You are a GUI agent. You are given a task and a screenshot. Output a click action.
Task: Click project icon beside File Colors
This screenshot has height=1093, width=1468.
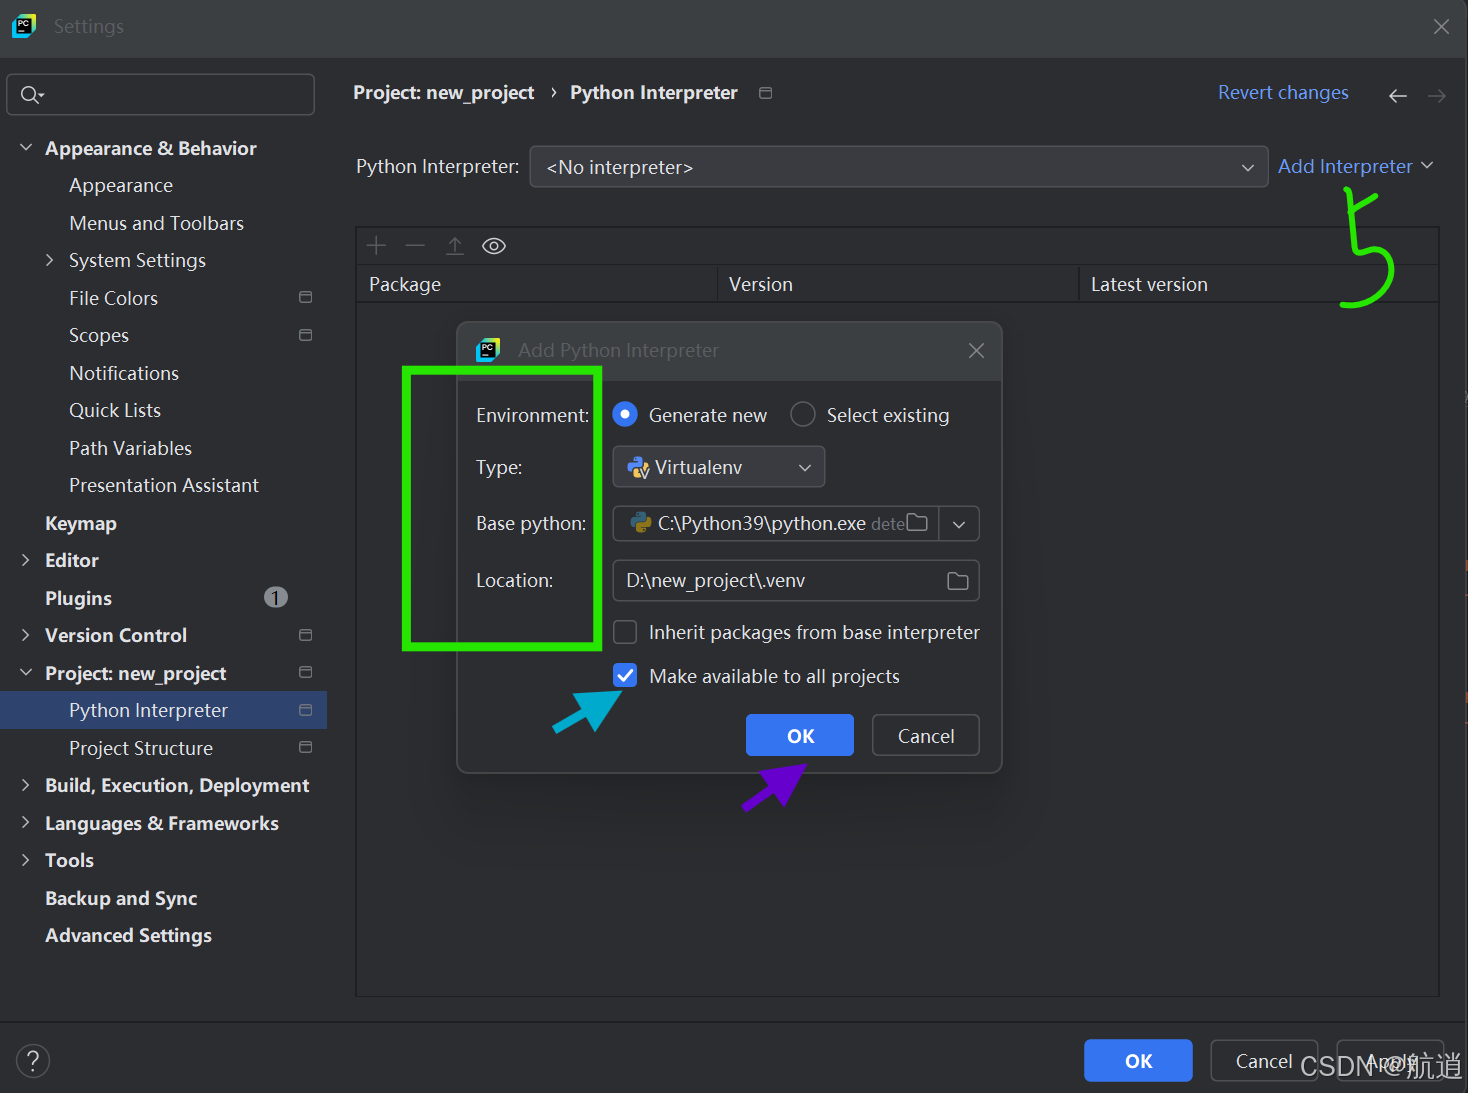click(306, 297)
